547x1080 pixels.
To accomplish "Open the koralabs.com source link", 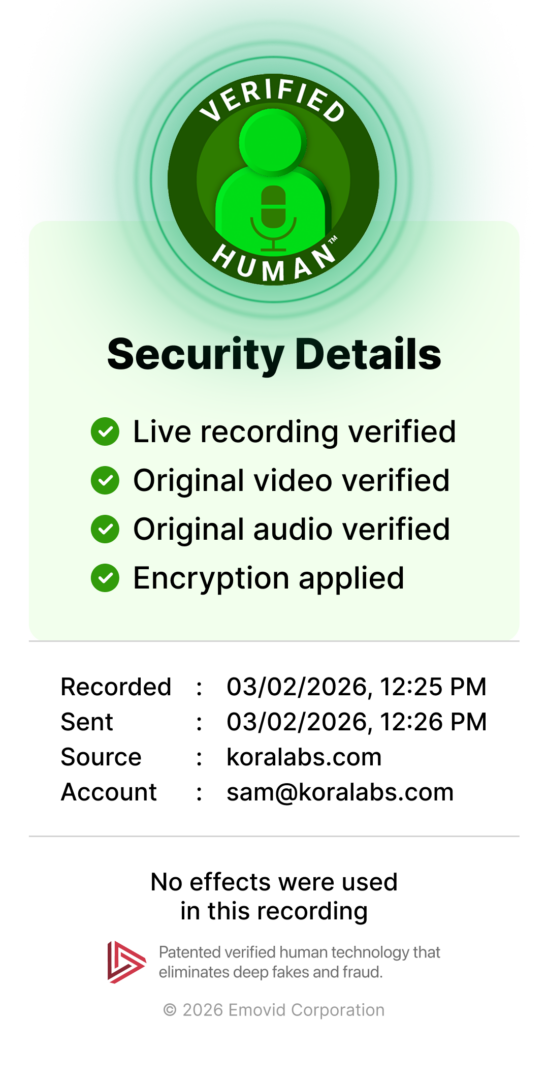I will [304, 757].
